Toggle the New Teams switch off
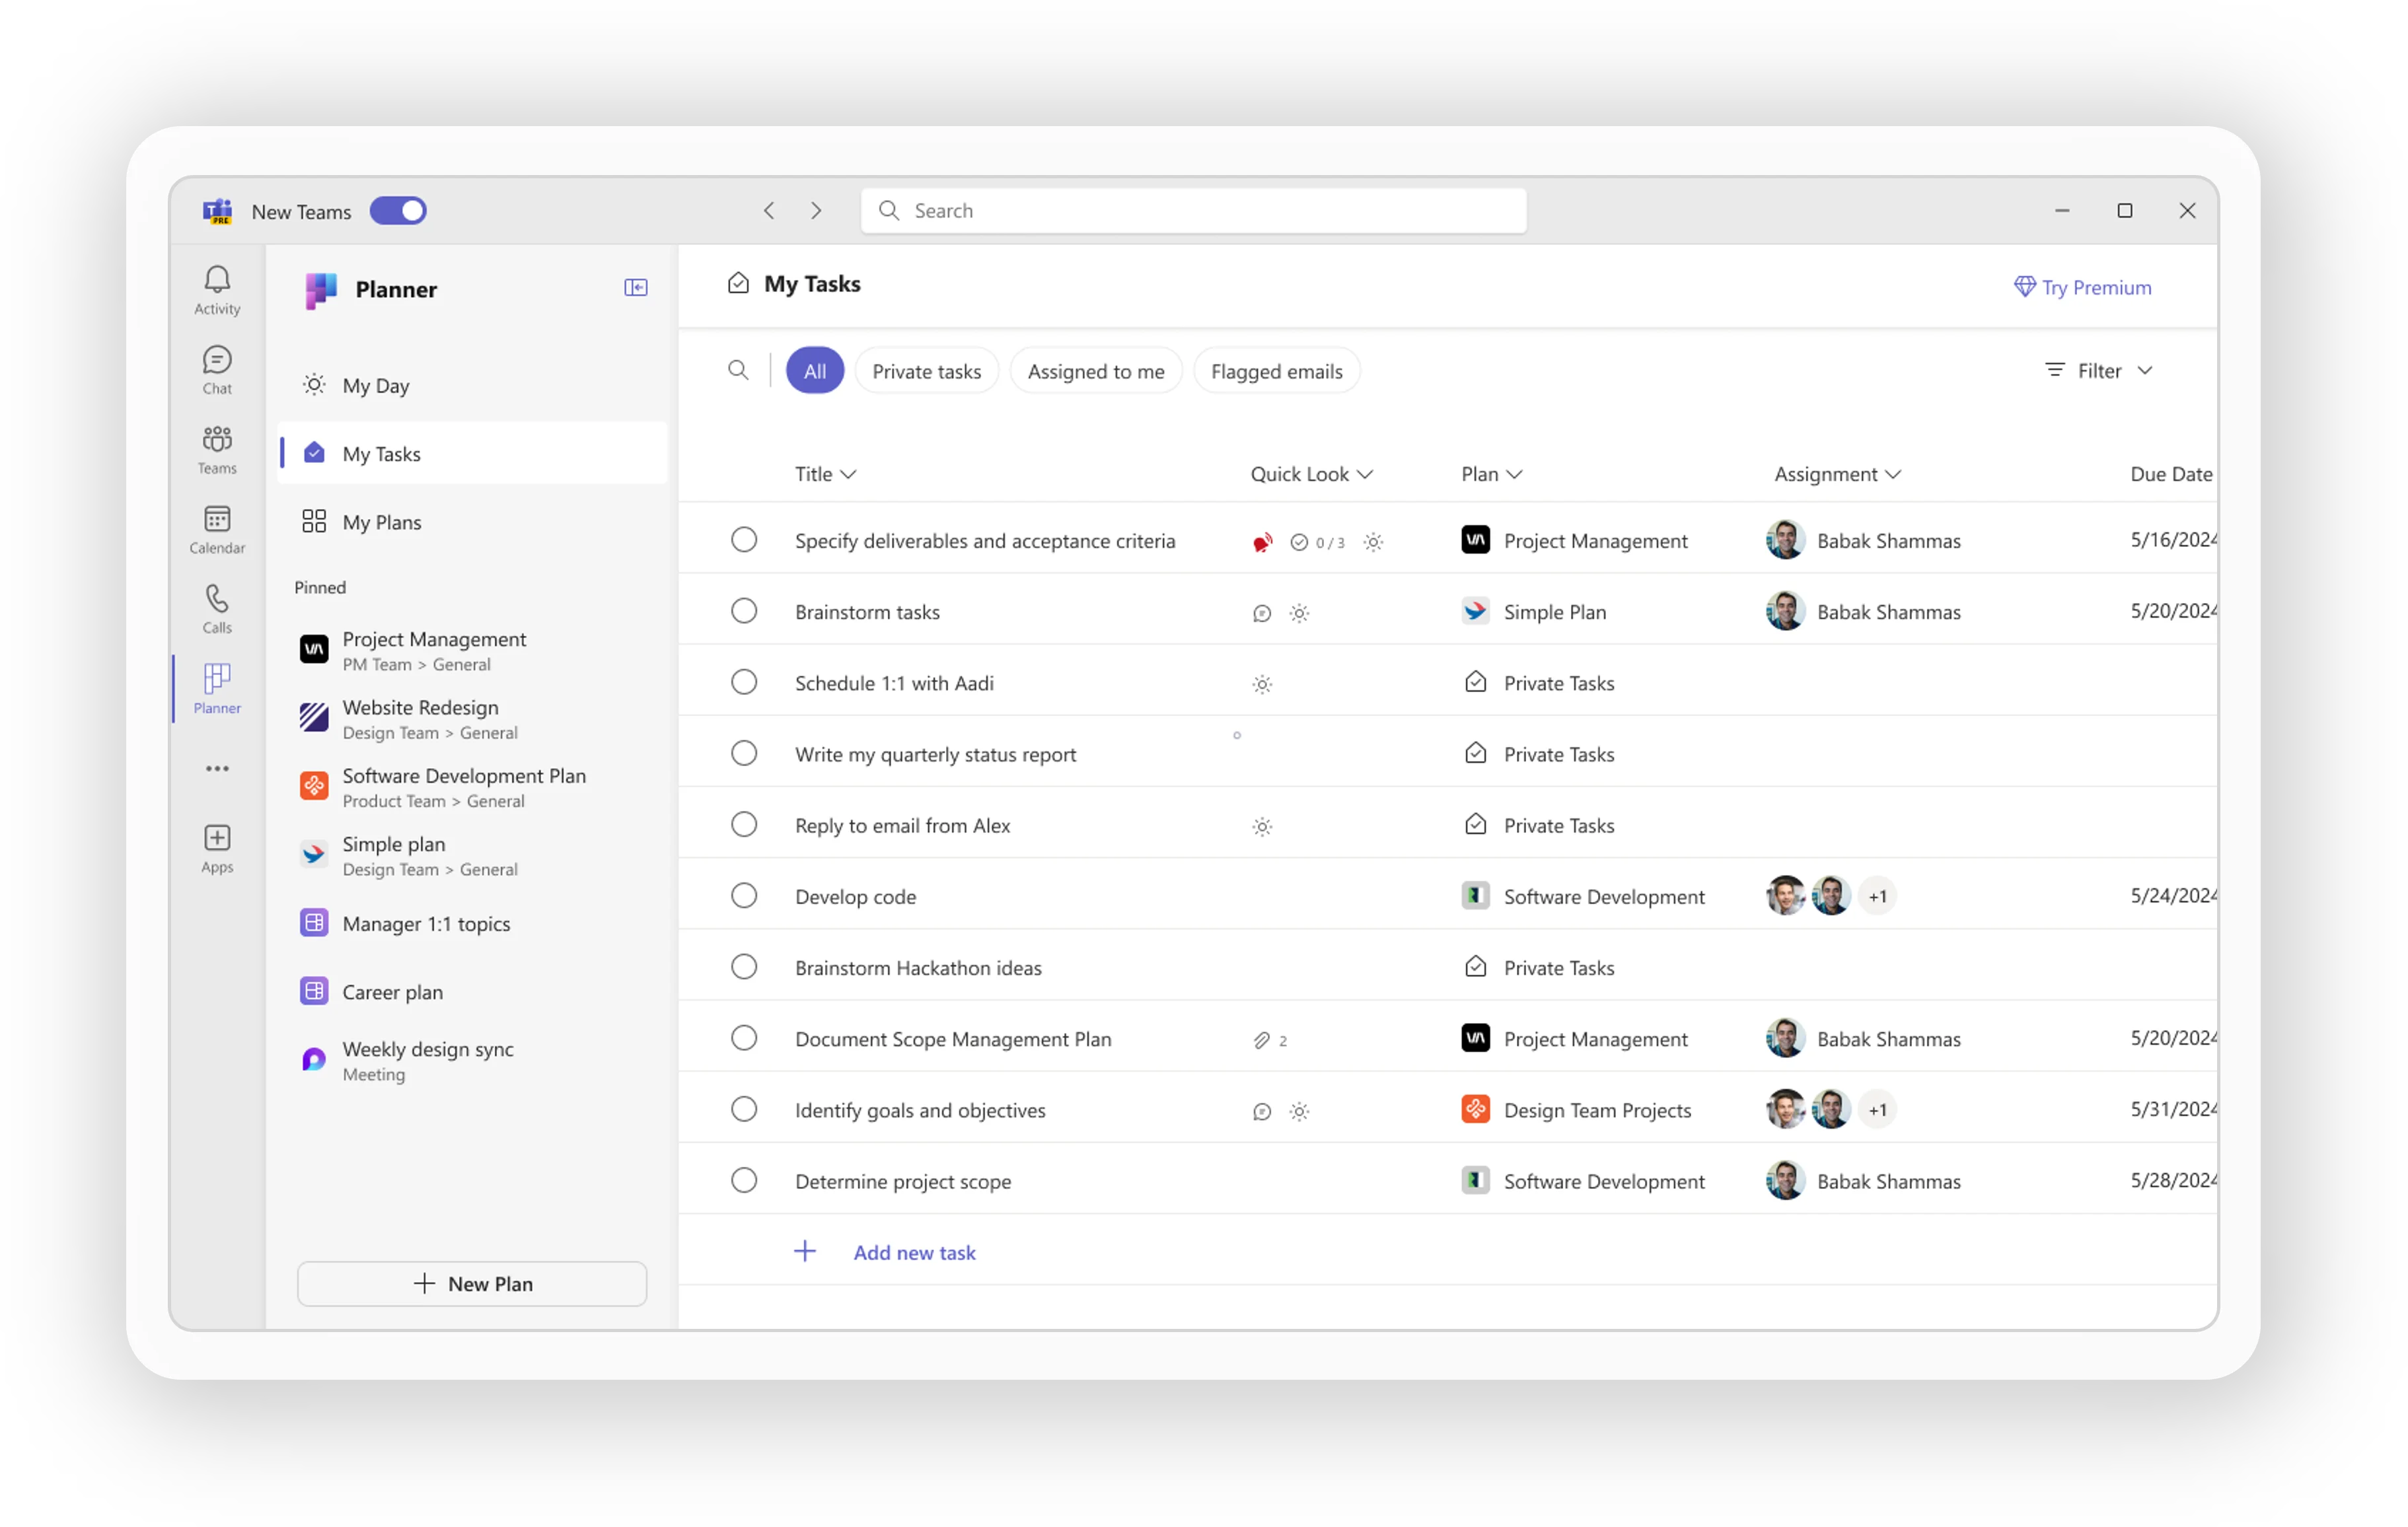This screenshot has height=1527, width=2408. pos(398,211)
